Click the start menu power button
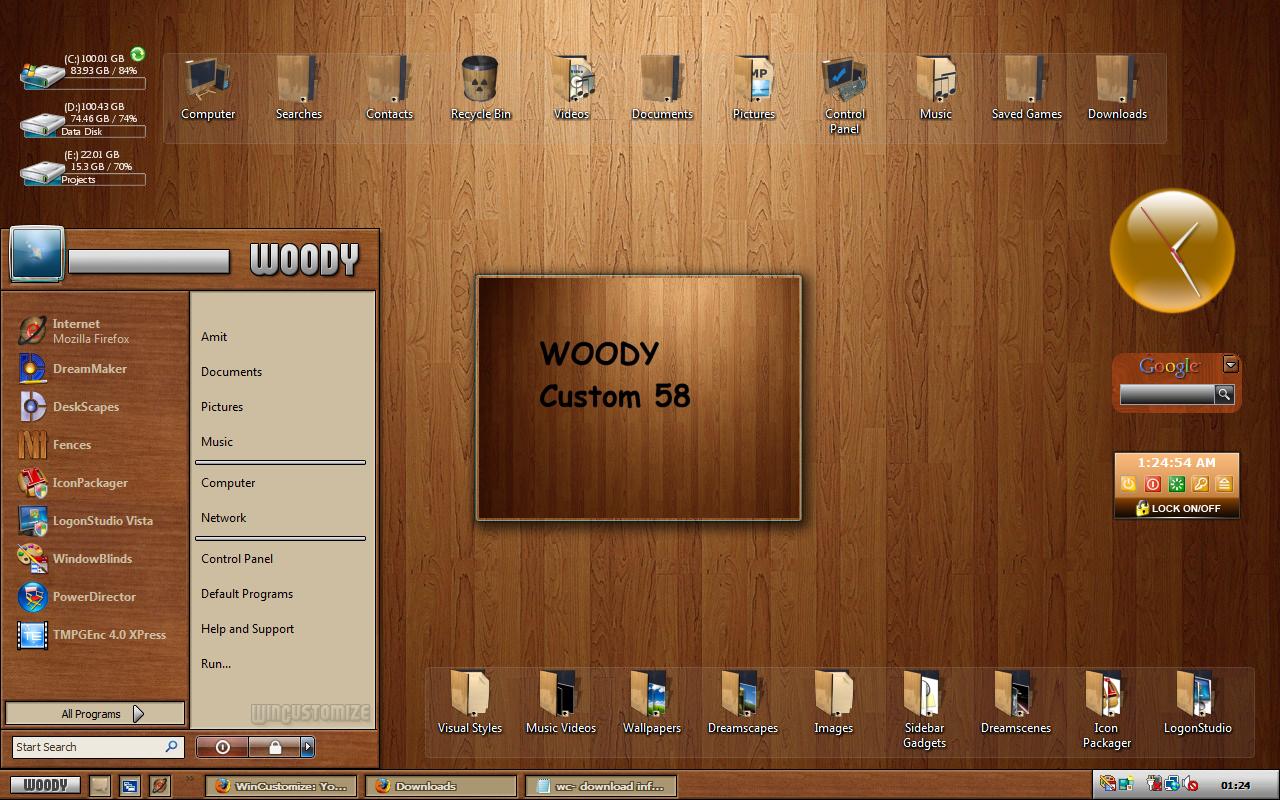The width and height of the screenshot is (1280, 800). [222, 747]
